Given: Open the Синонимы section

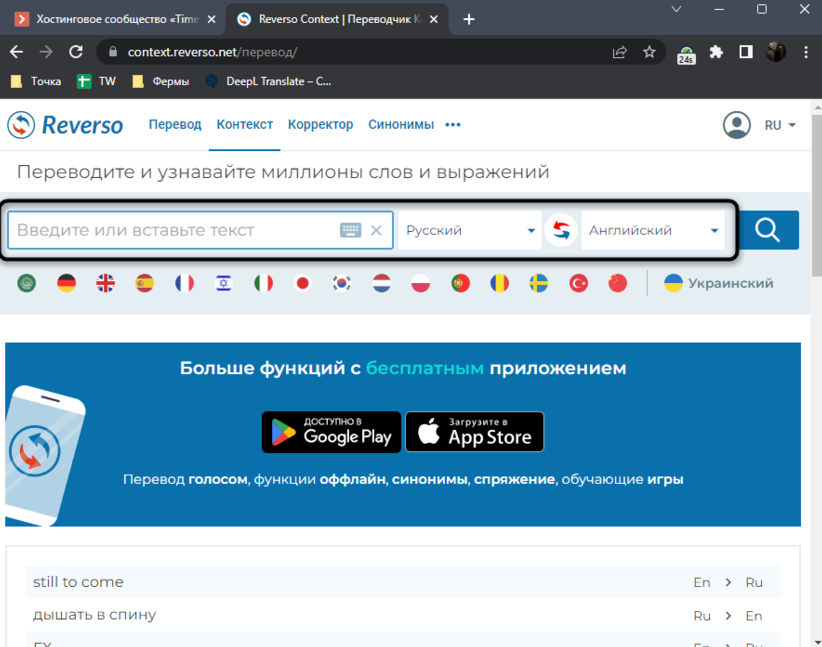Looking at the screenshot, I should click(401, 125).
